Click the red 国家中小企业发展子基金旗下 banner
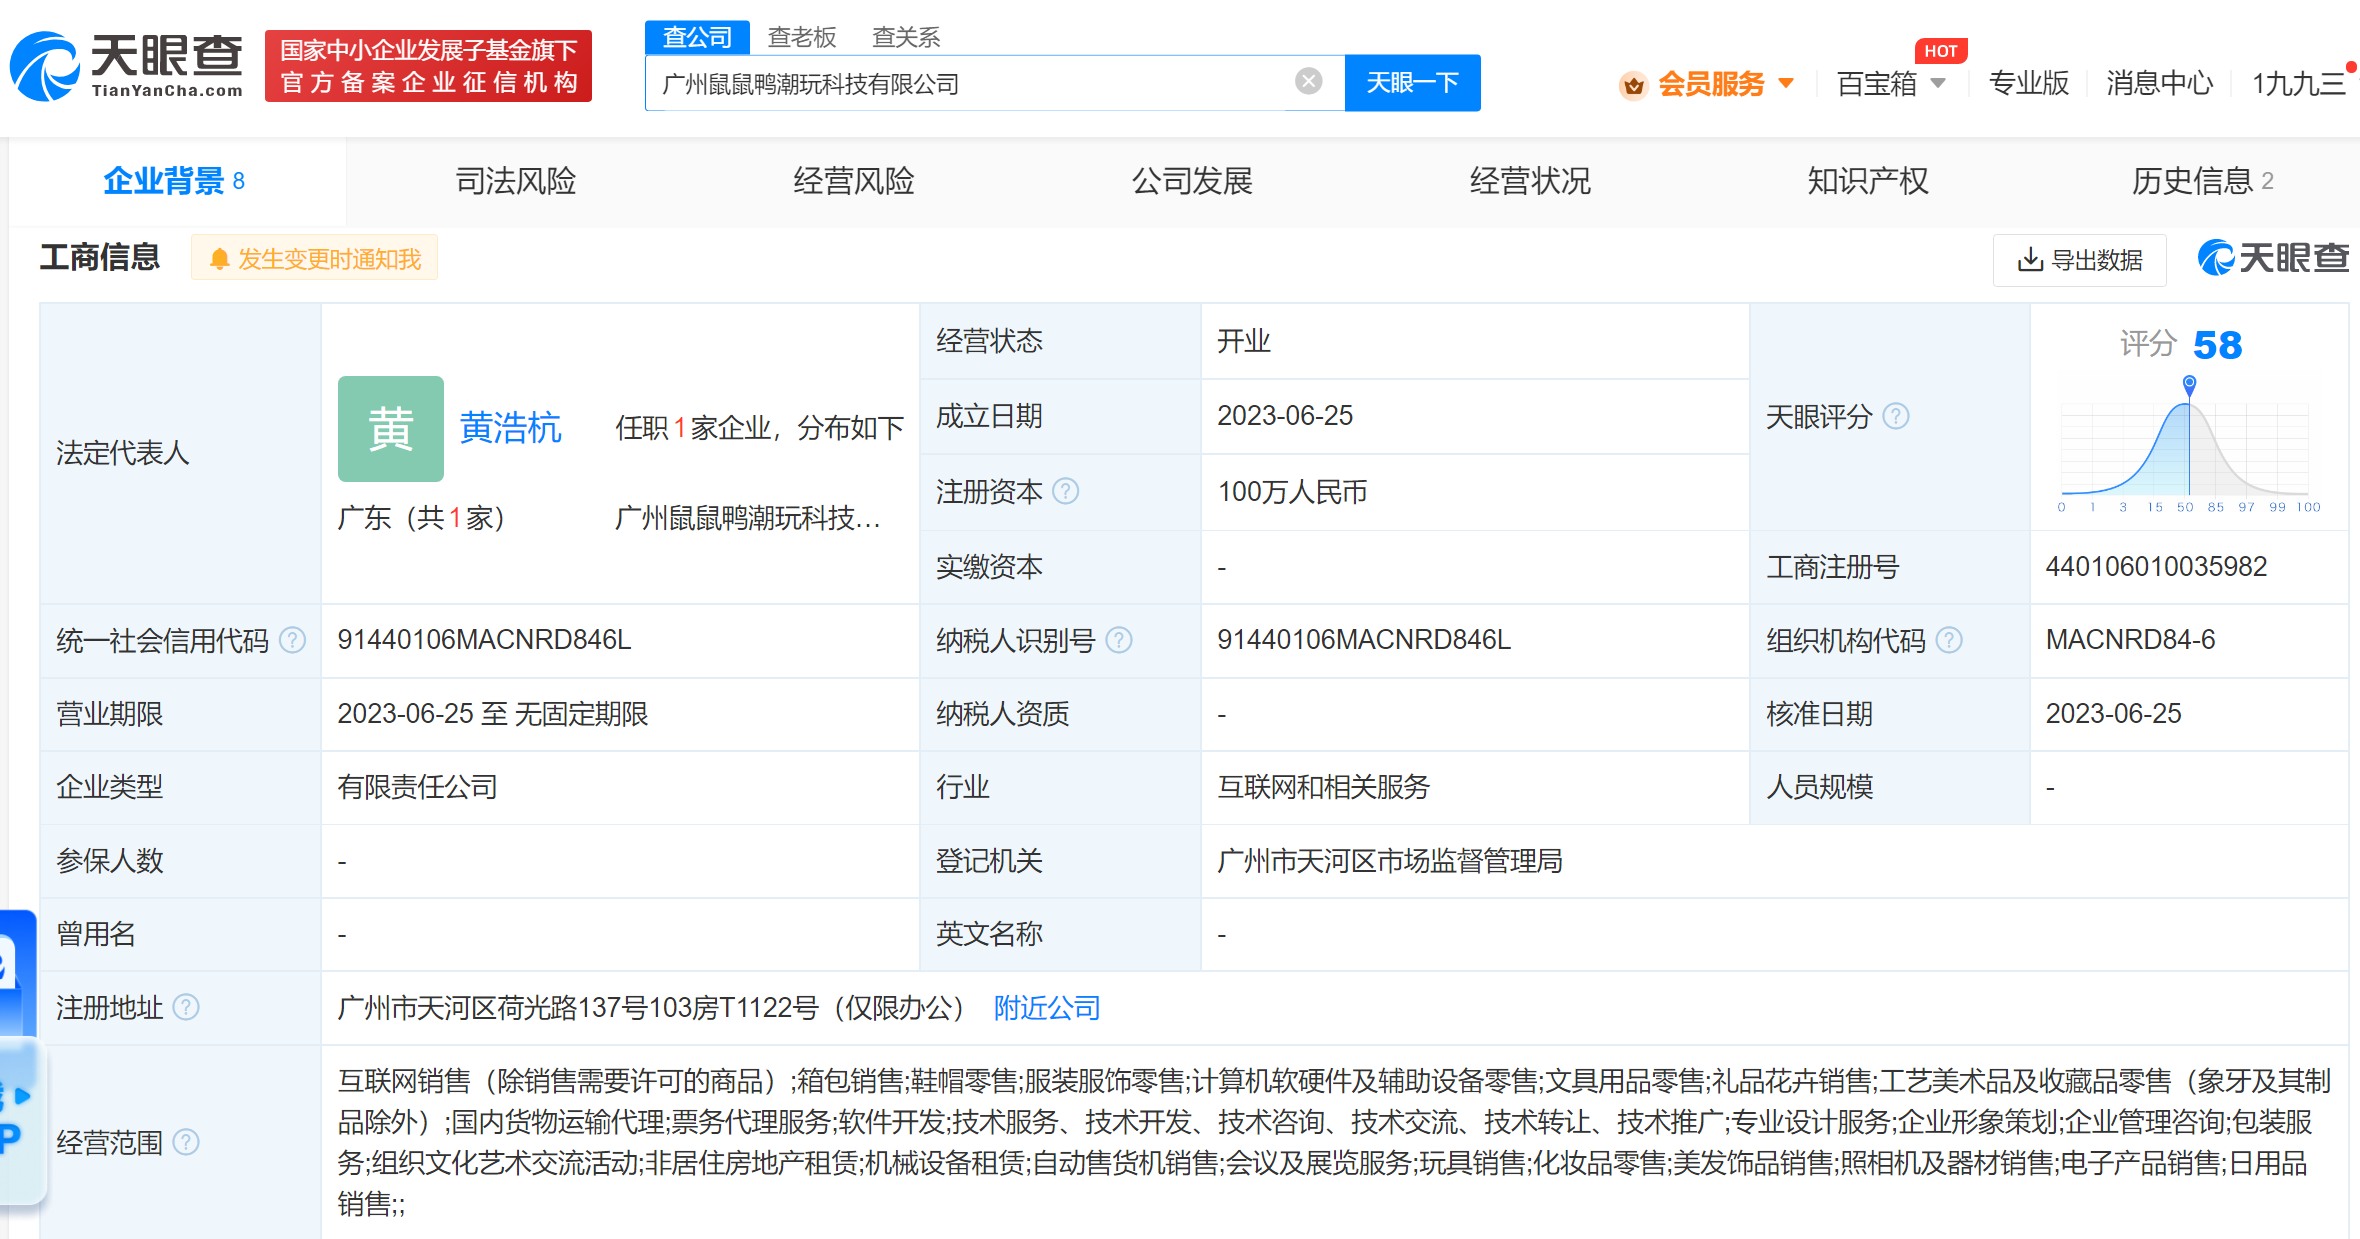The image size is (2360, 1239). click(428, 66)
